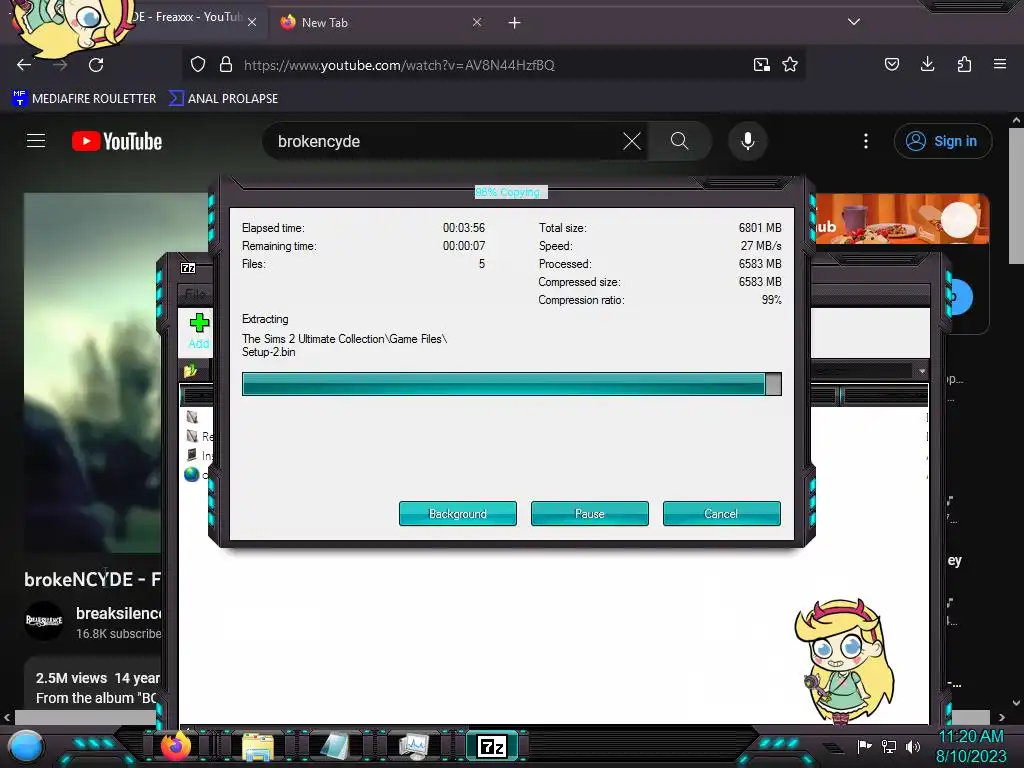Toggle picture-in-picture icon in address bar
This screenshot has width=1024, height=768.
click(x=761, y=65)
